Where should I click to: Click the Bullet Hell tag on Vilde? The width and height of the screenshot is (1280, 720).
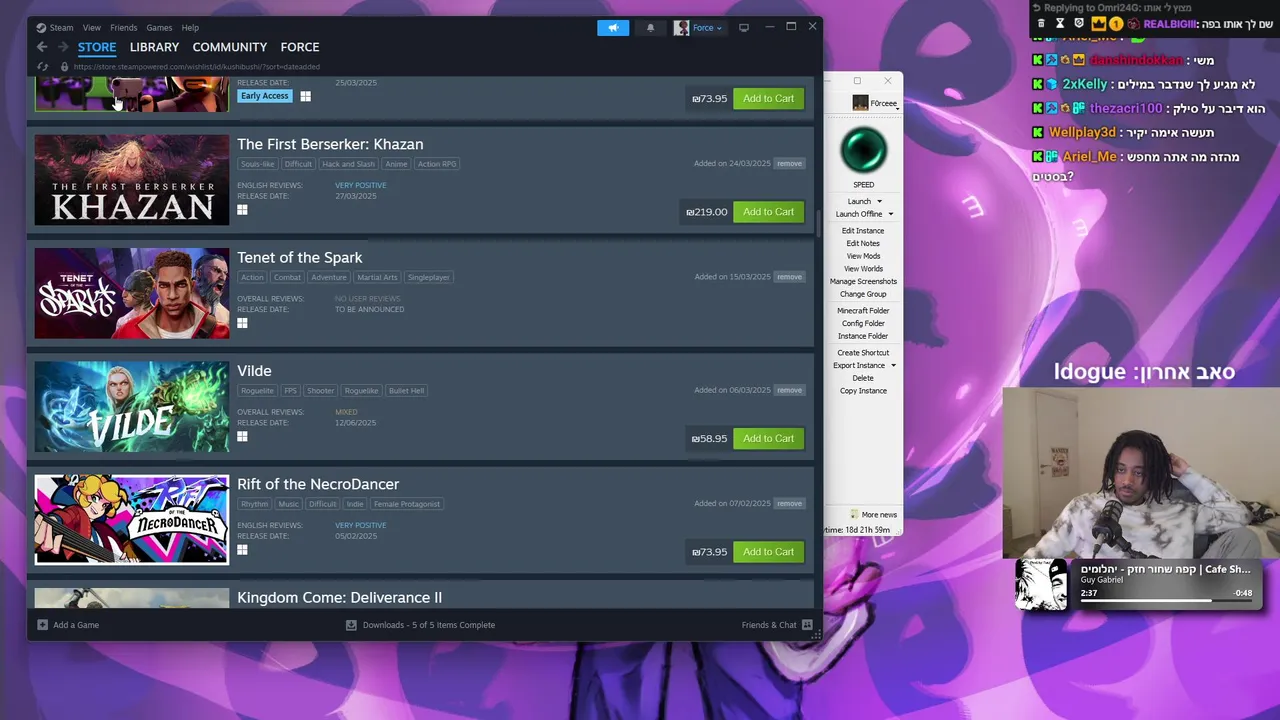pos(406,391)
